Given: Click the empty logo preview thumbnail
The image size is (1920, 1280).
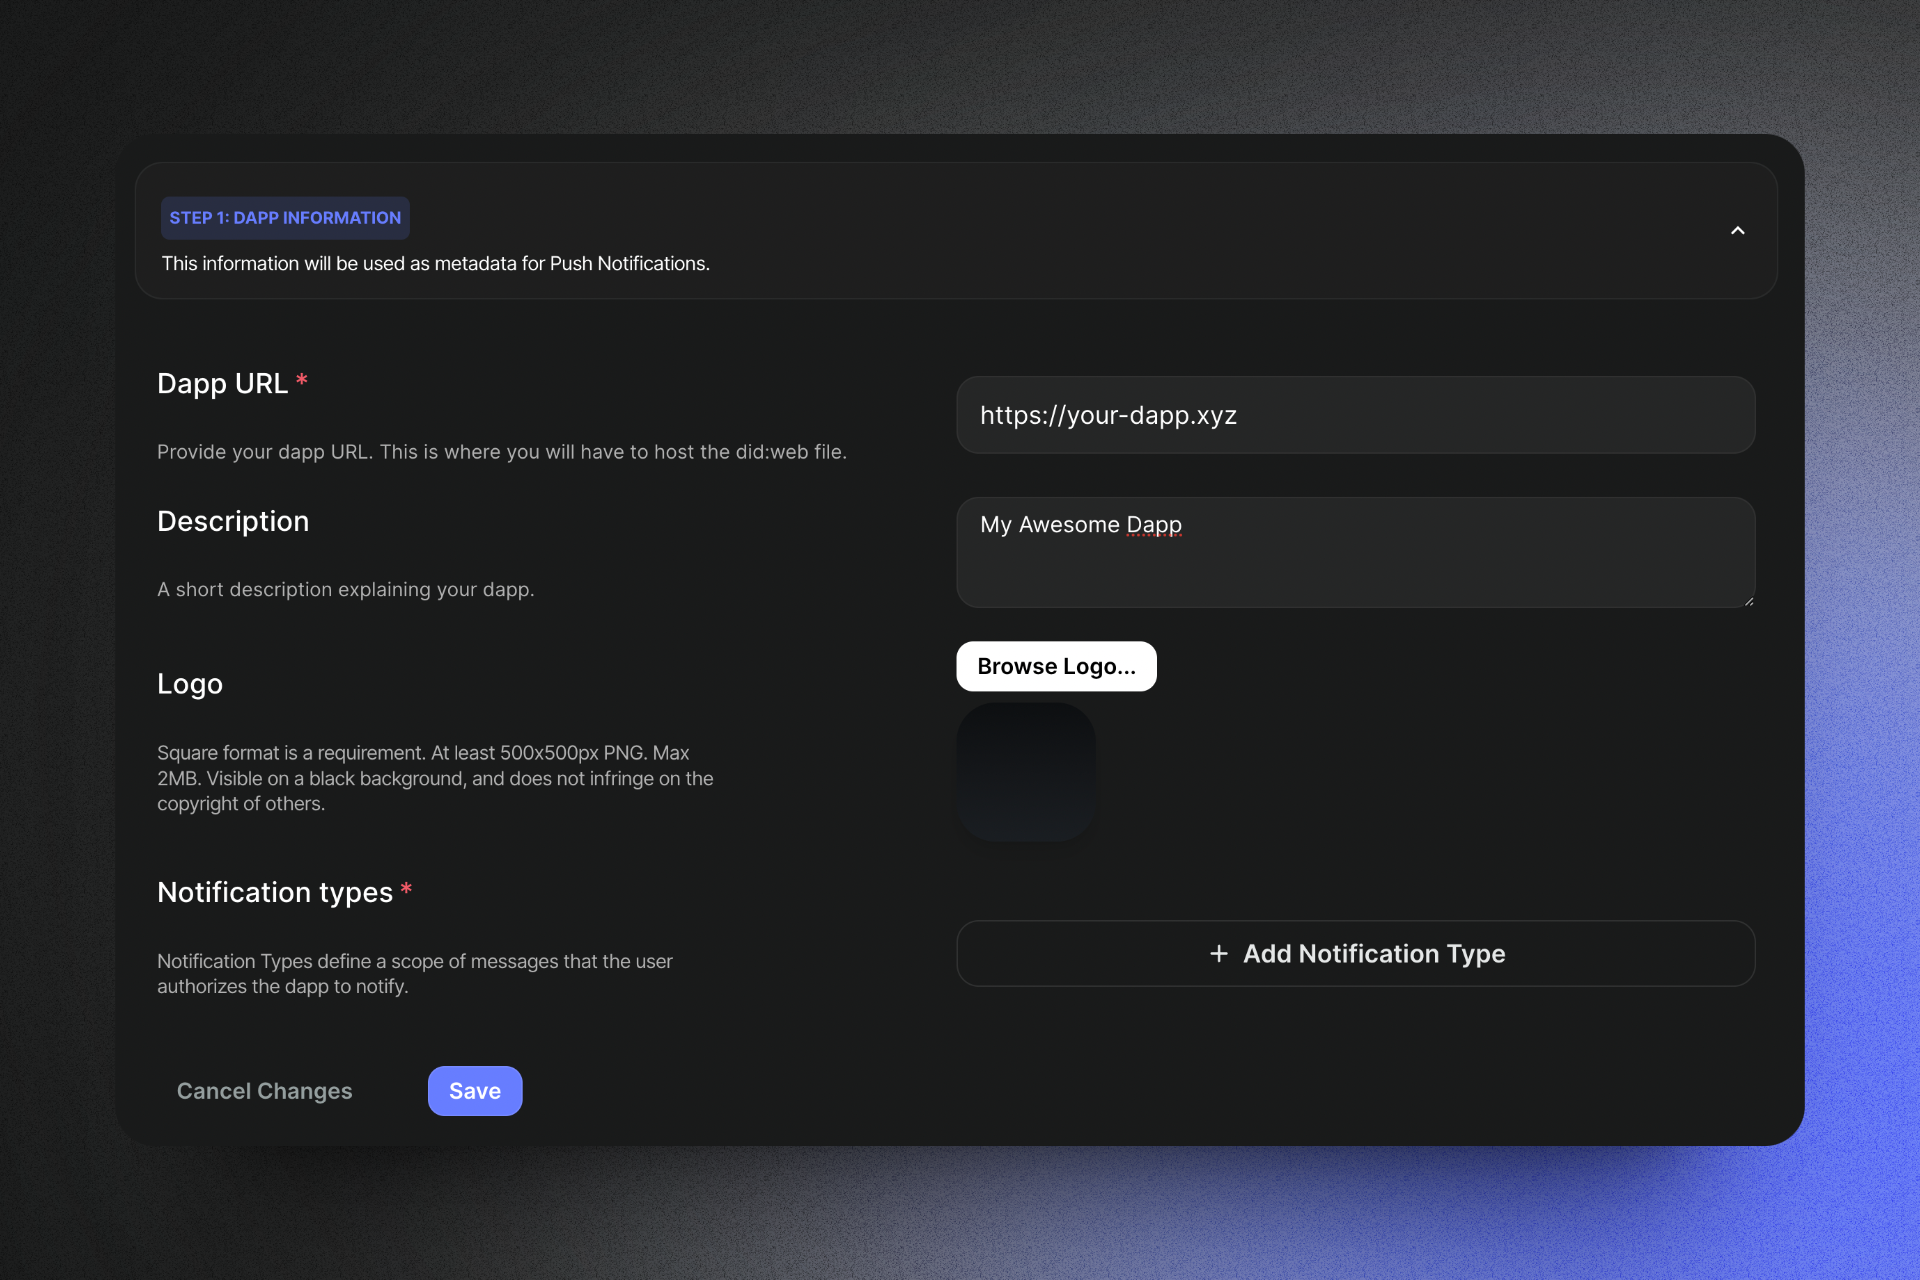Looking at the screenshot, I should click(1026, 772).
